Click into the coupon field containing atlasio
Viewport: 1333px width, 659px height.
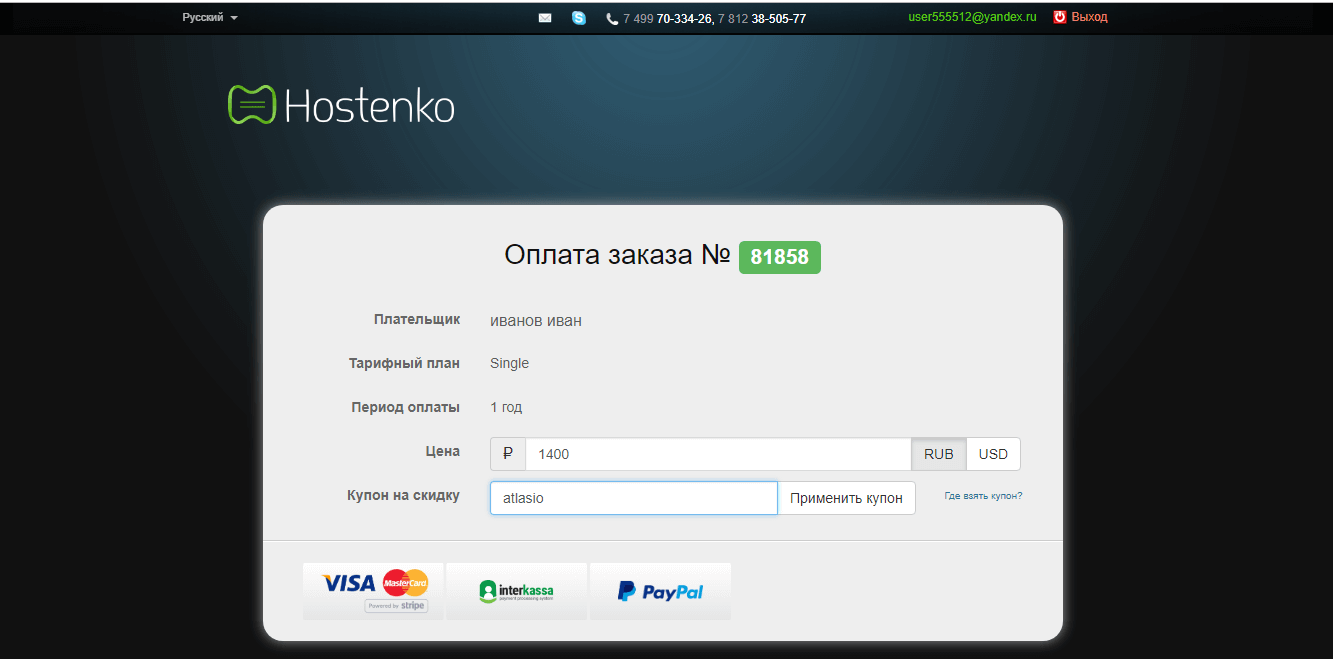[633, 498]
